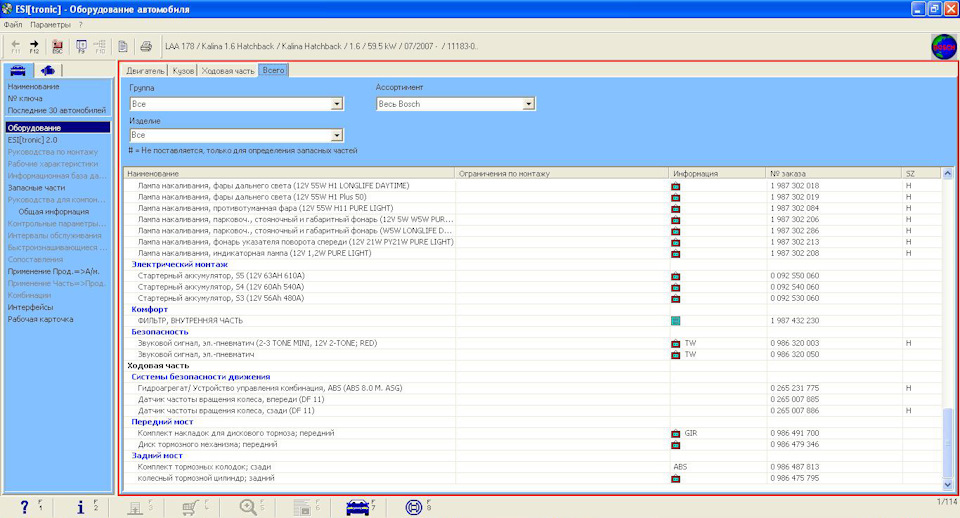The height and width of the screenshot is (518, 960).
Task: Click the Bosch globe logo
Action: pyautogui.click(x=943, y=47)
